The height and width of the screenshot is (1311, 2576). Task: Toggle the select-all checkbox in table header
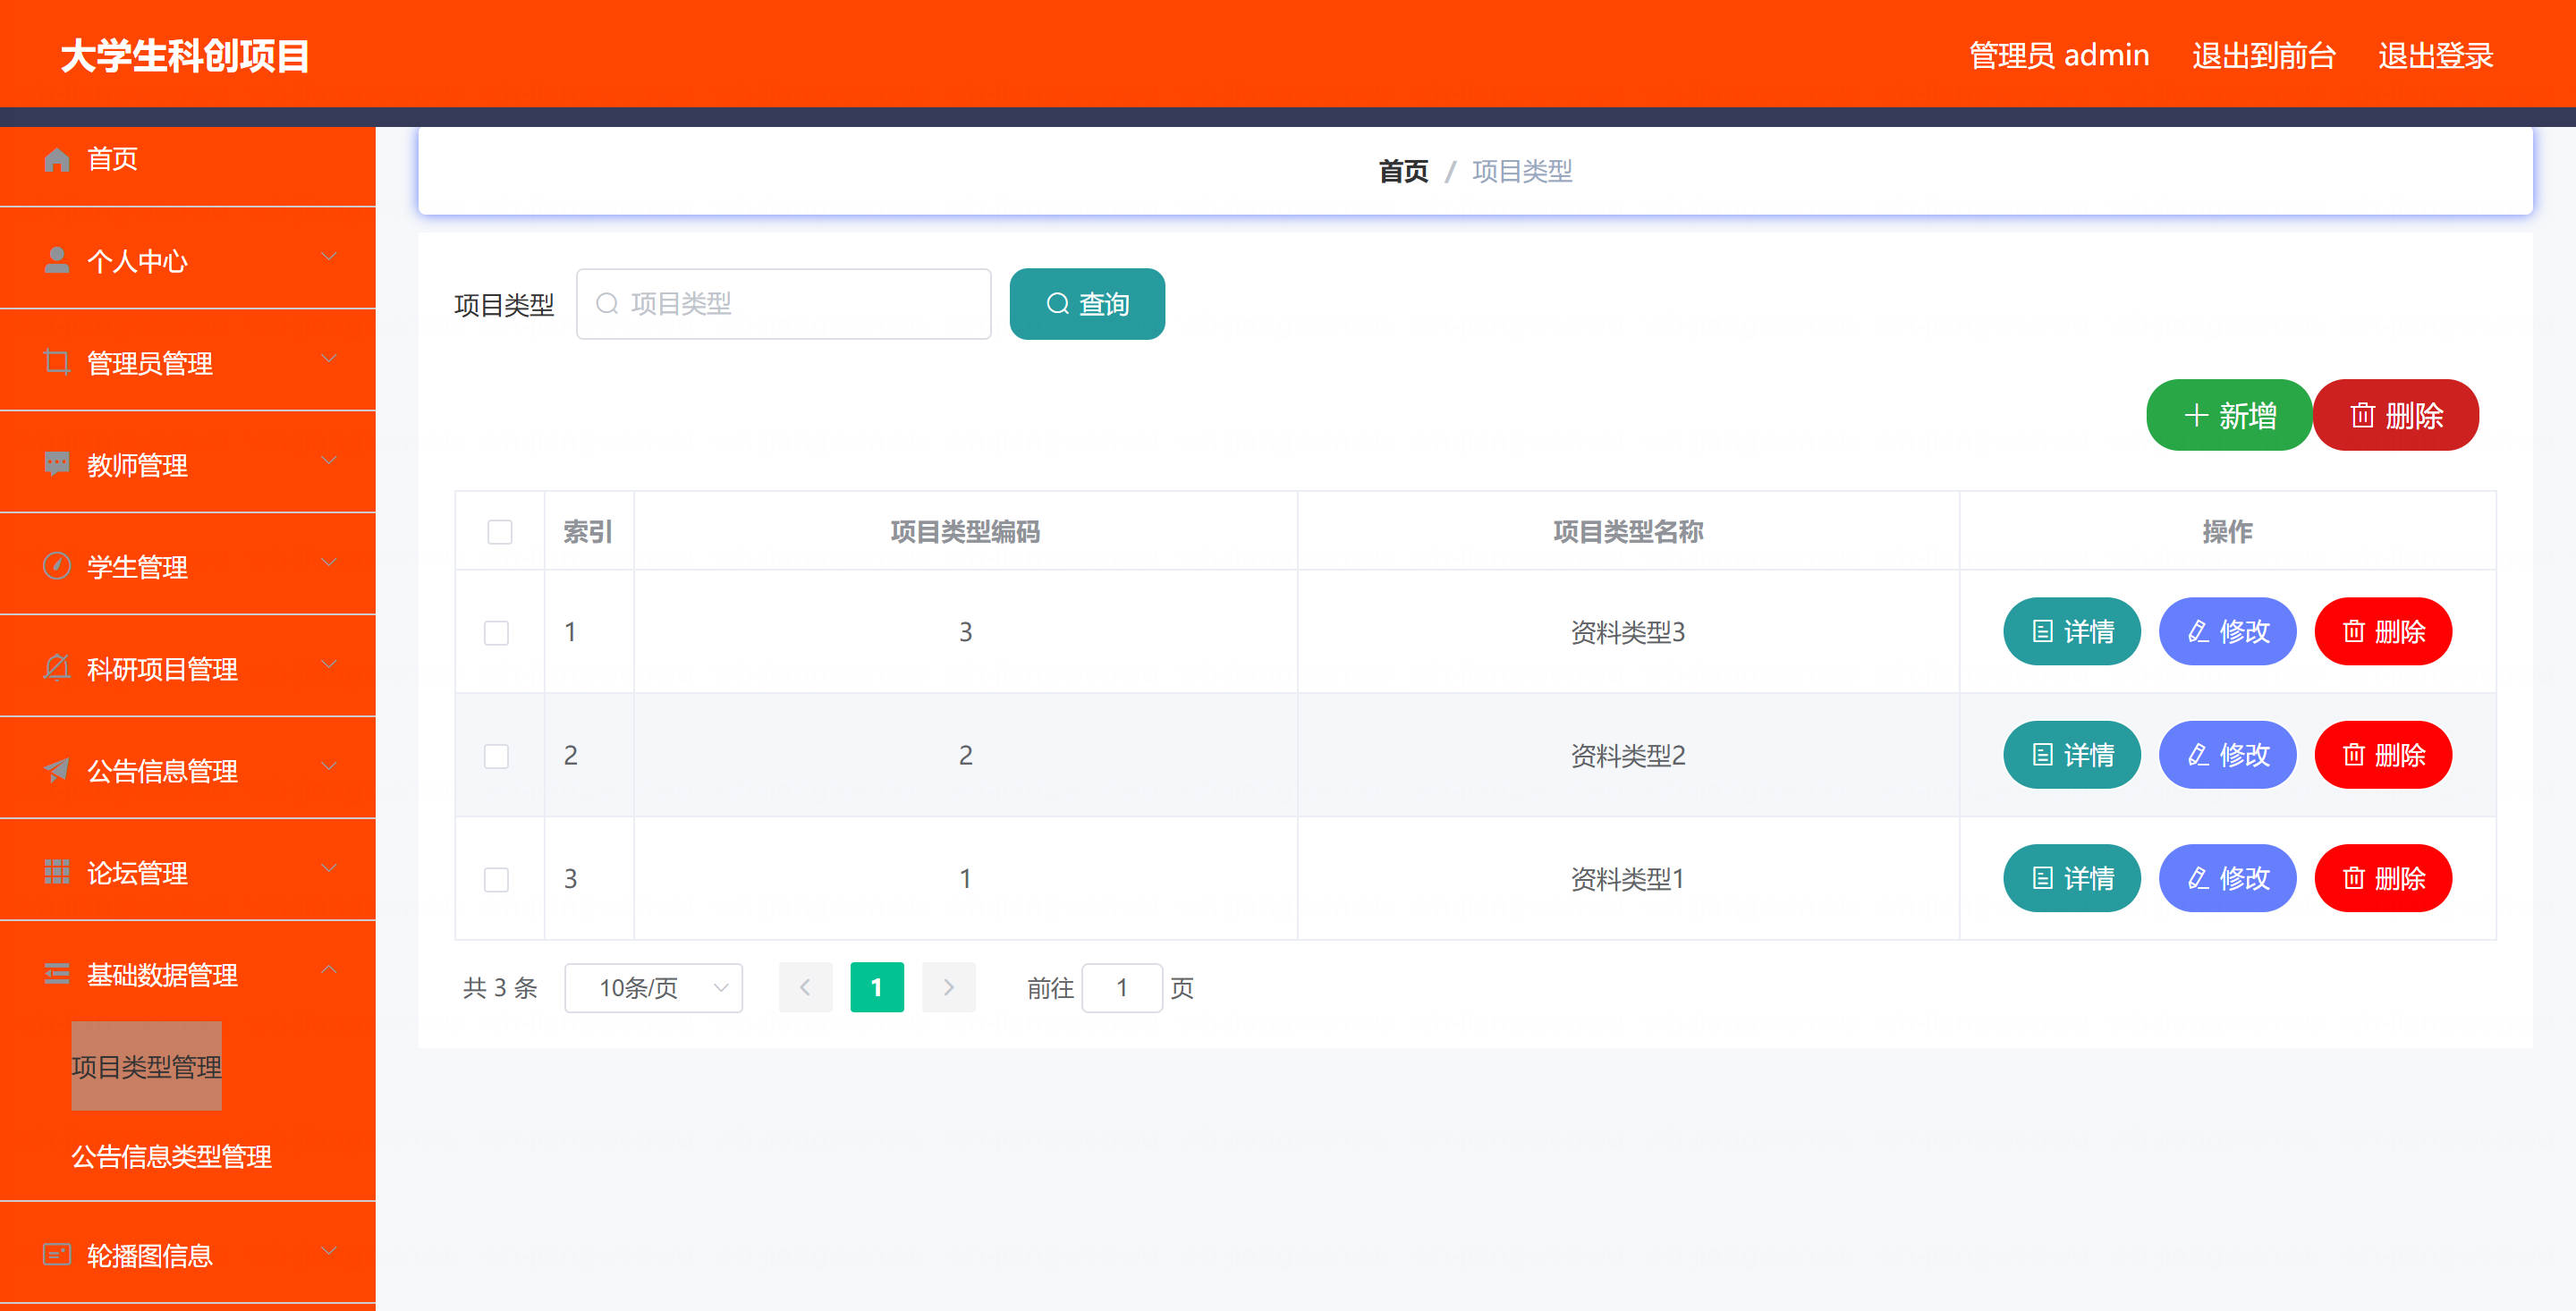pos(499,531)
